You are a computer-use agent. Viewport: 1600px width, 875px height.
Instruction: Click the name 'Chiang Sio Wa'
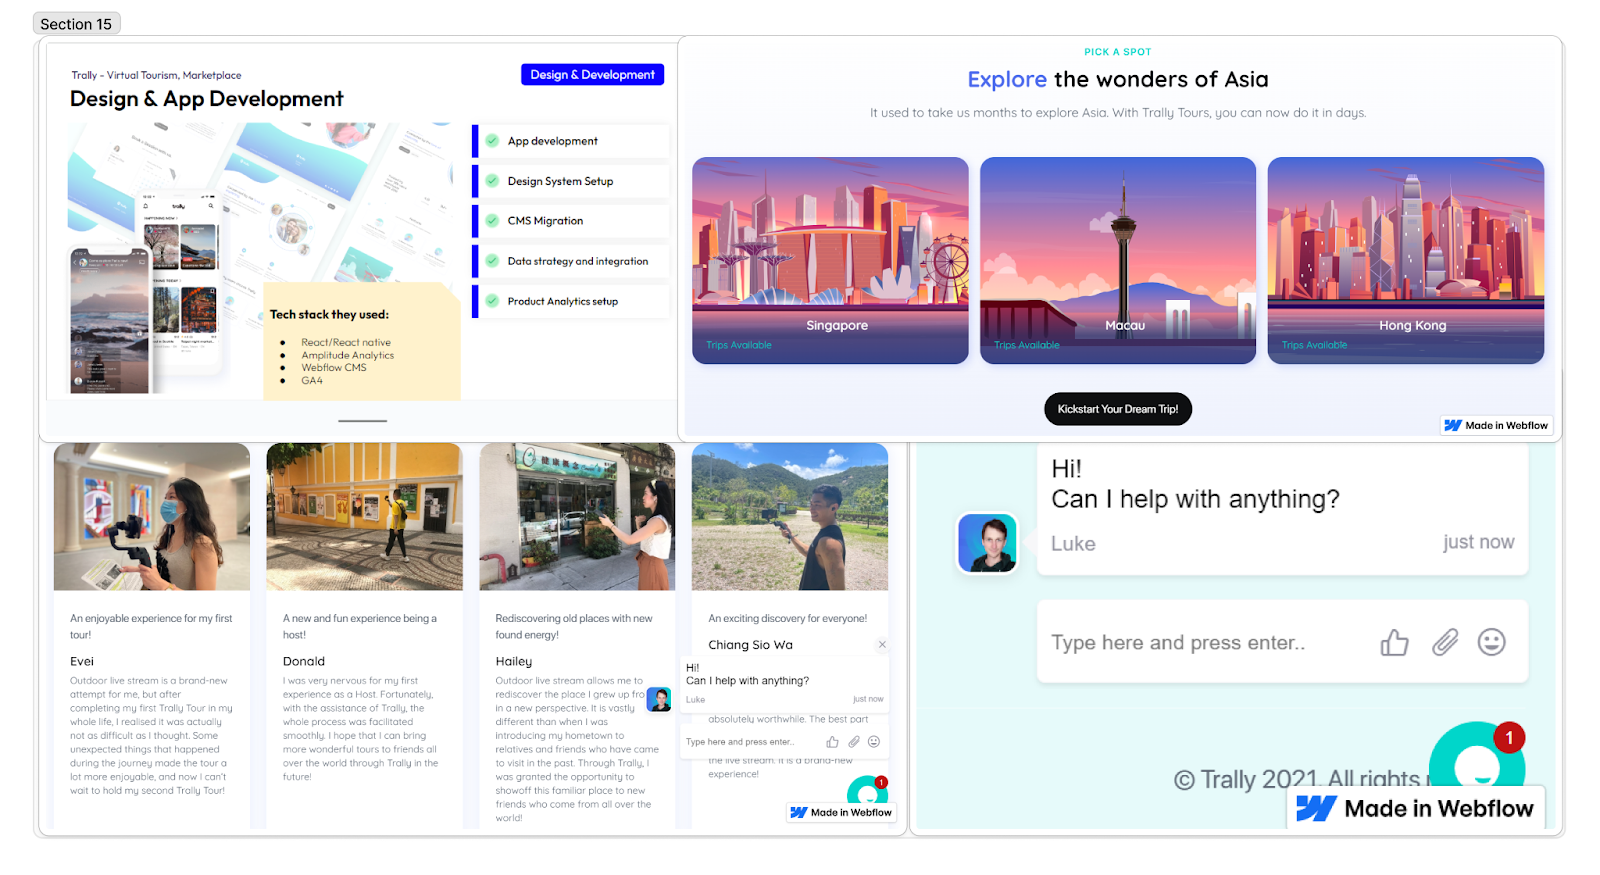(x=751, y=645)
